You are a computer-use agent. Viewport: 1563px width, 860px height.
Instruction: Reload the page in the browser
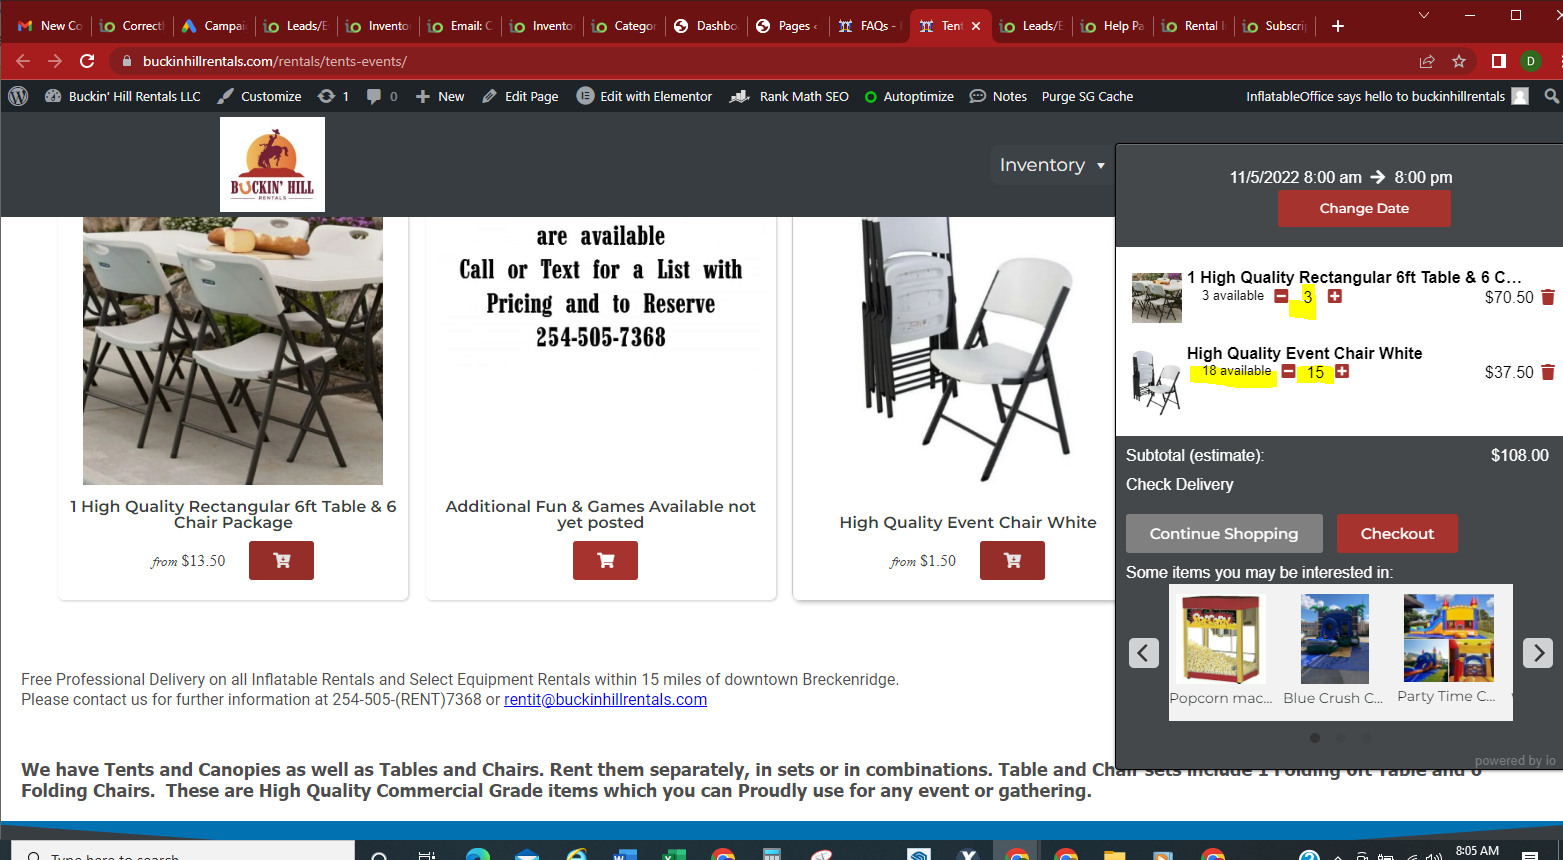[x=87, y=61]
